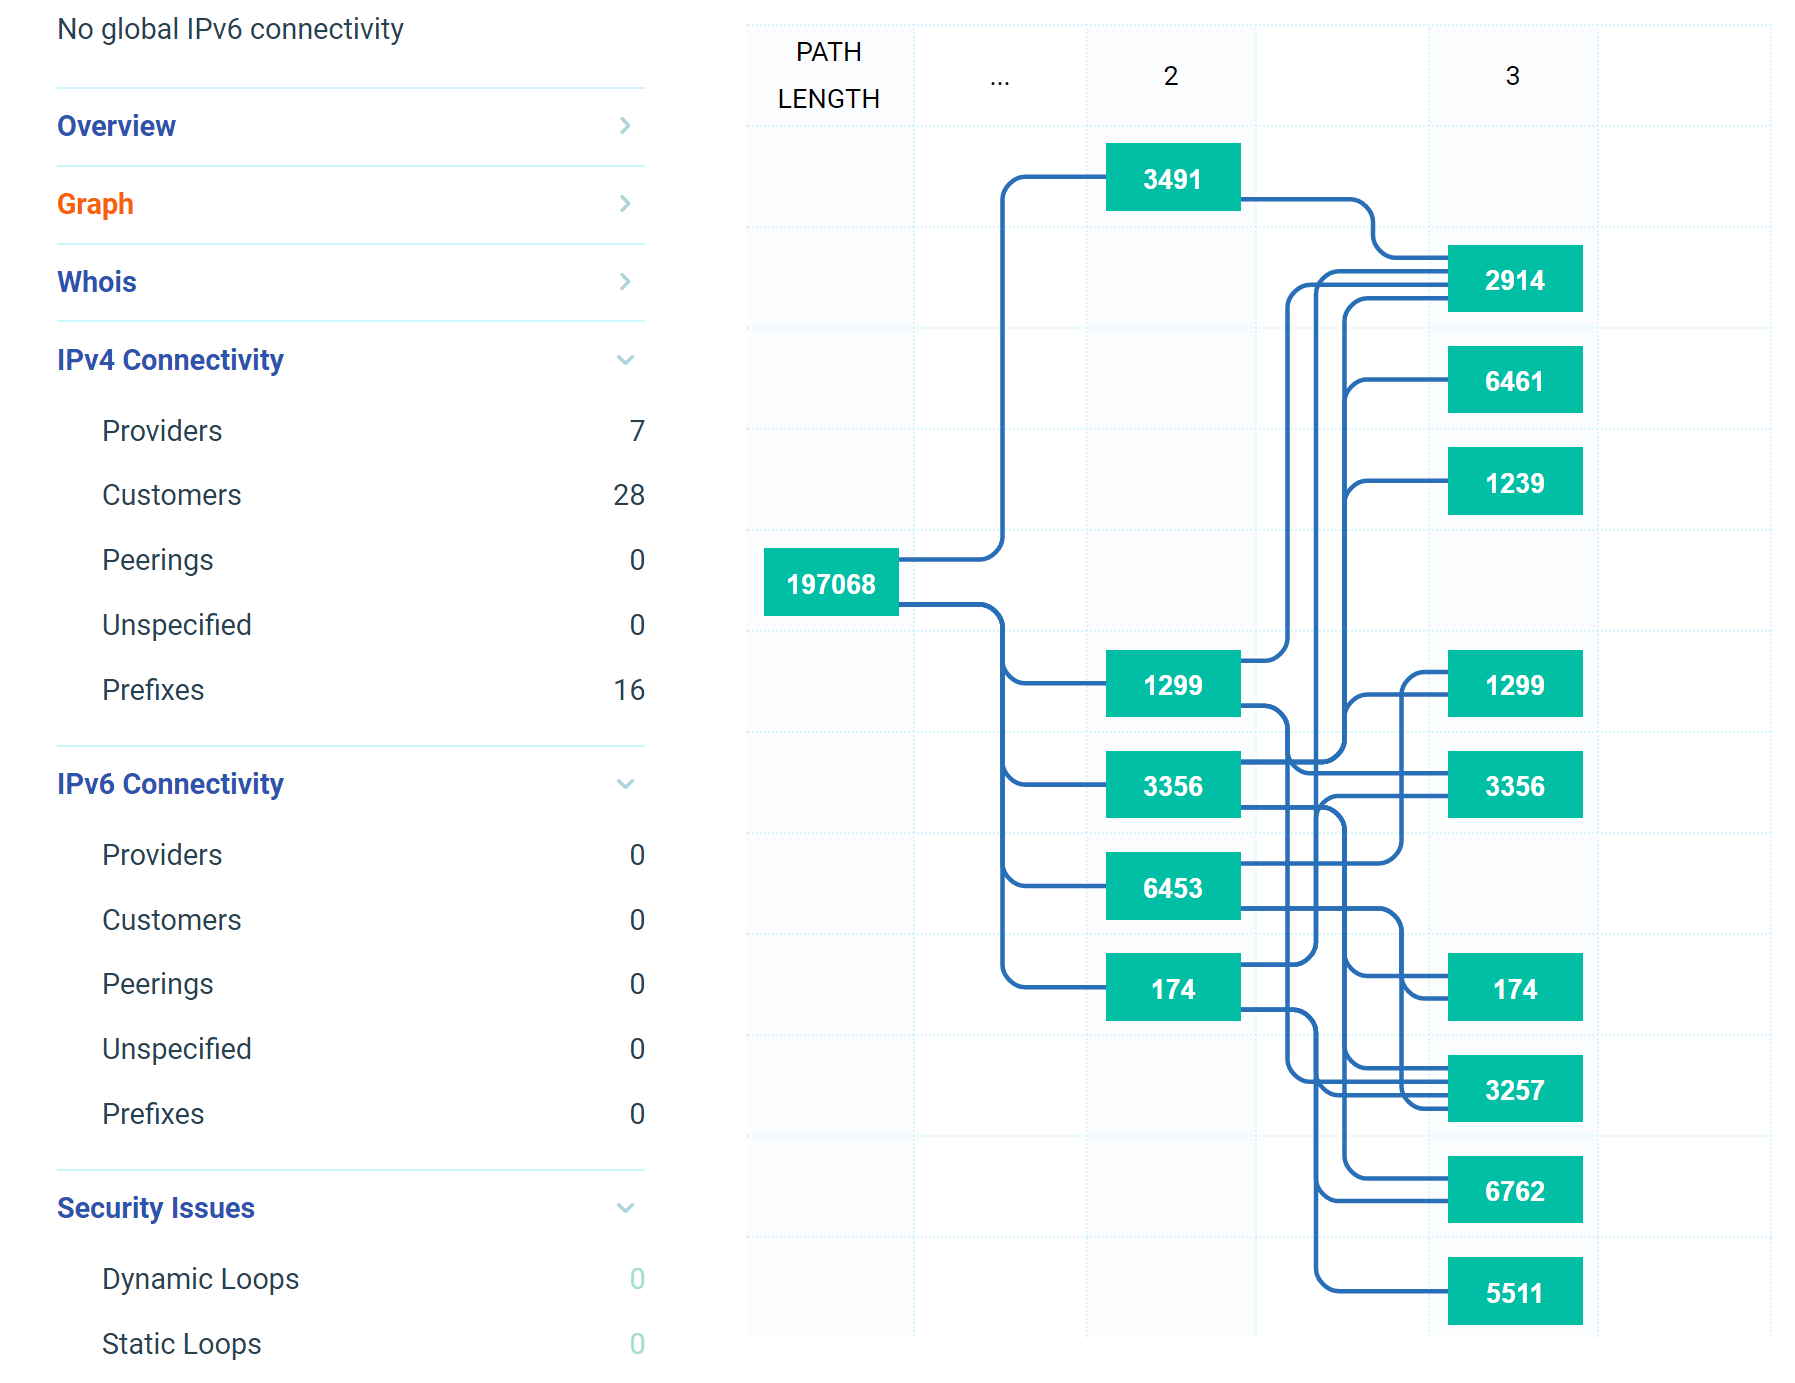Select the 3491 node in the graph

click(1172, 178)
